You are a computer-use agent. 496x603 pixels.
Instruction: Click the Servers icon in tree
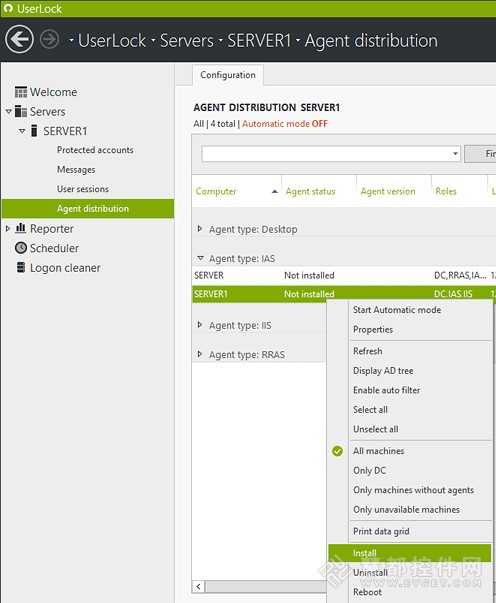pos(21,112)
